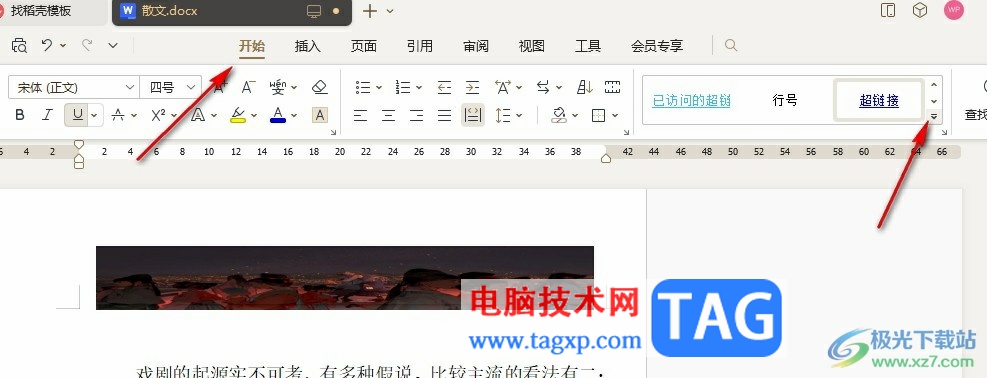
Task: Set paragraph alignment to left
Action: [x=360, y=115]
